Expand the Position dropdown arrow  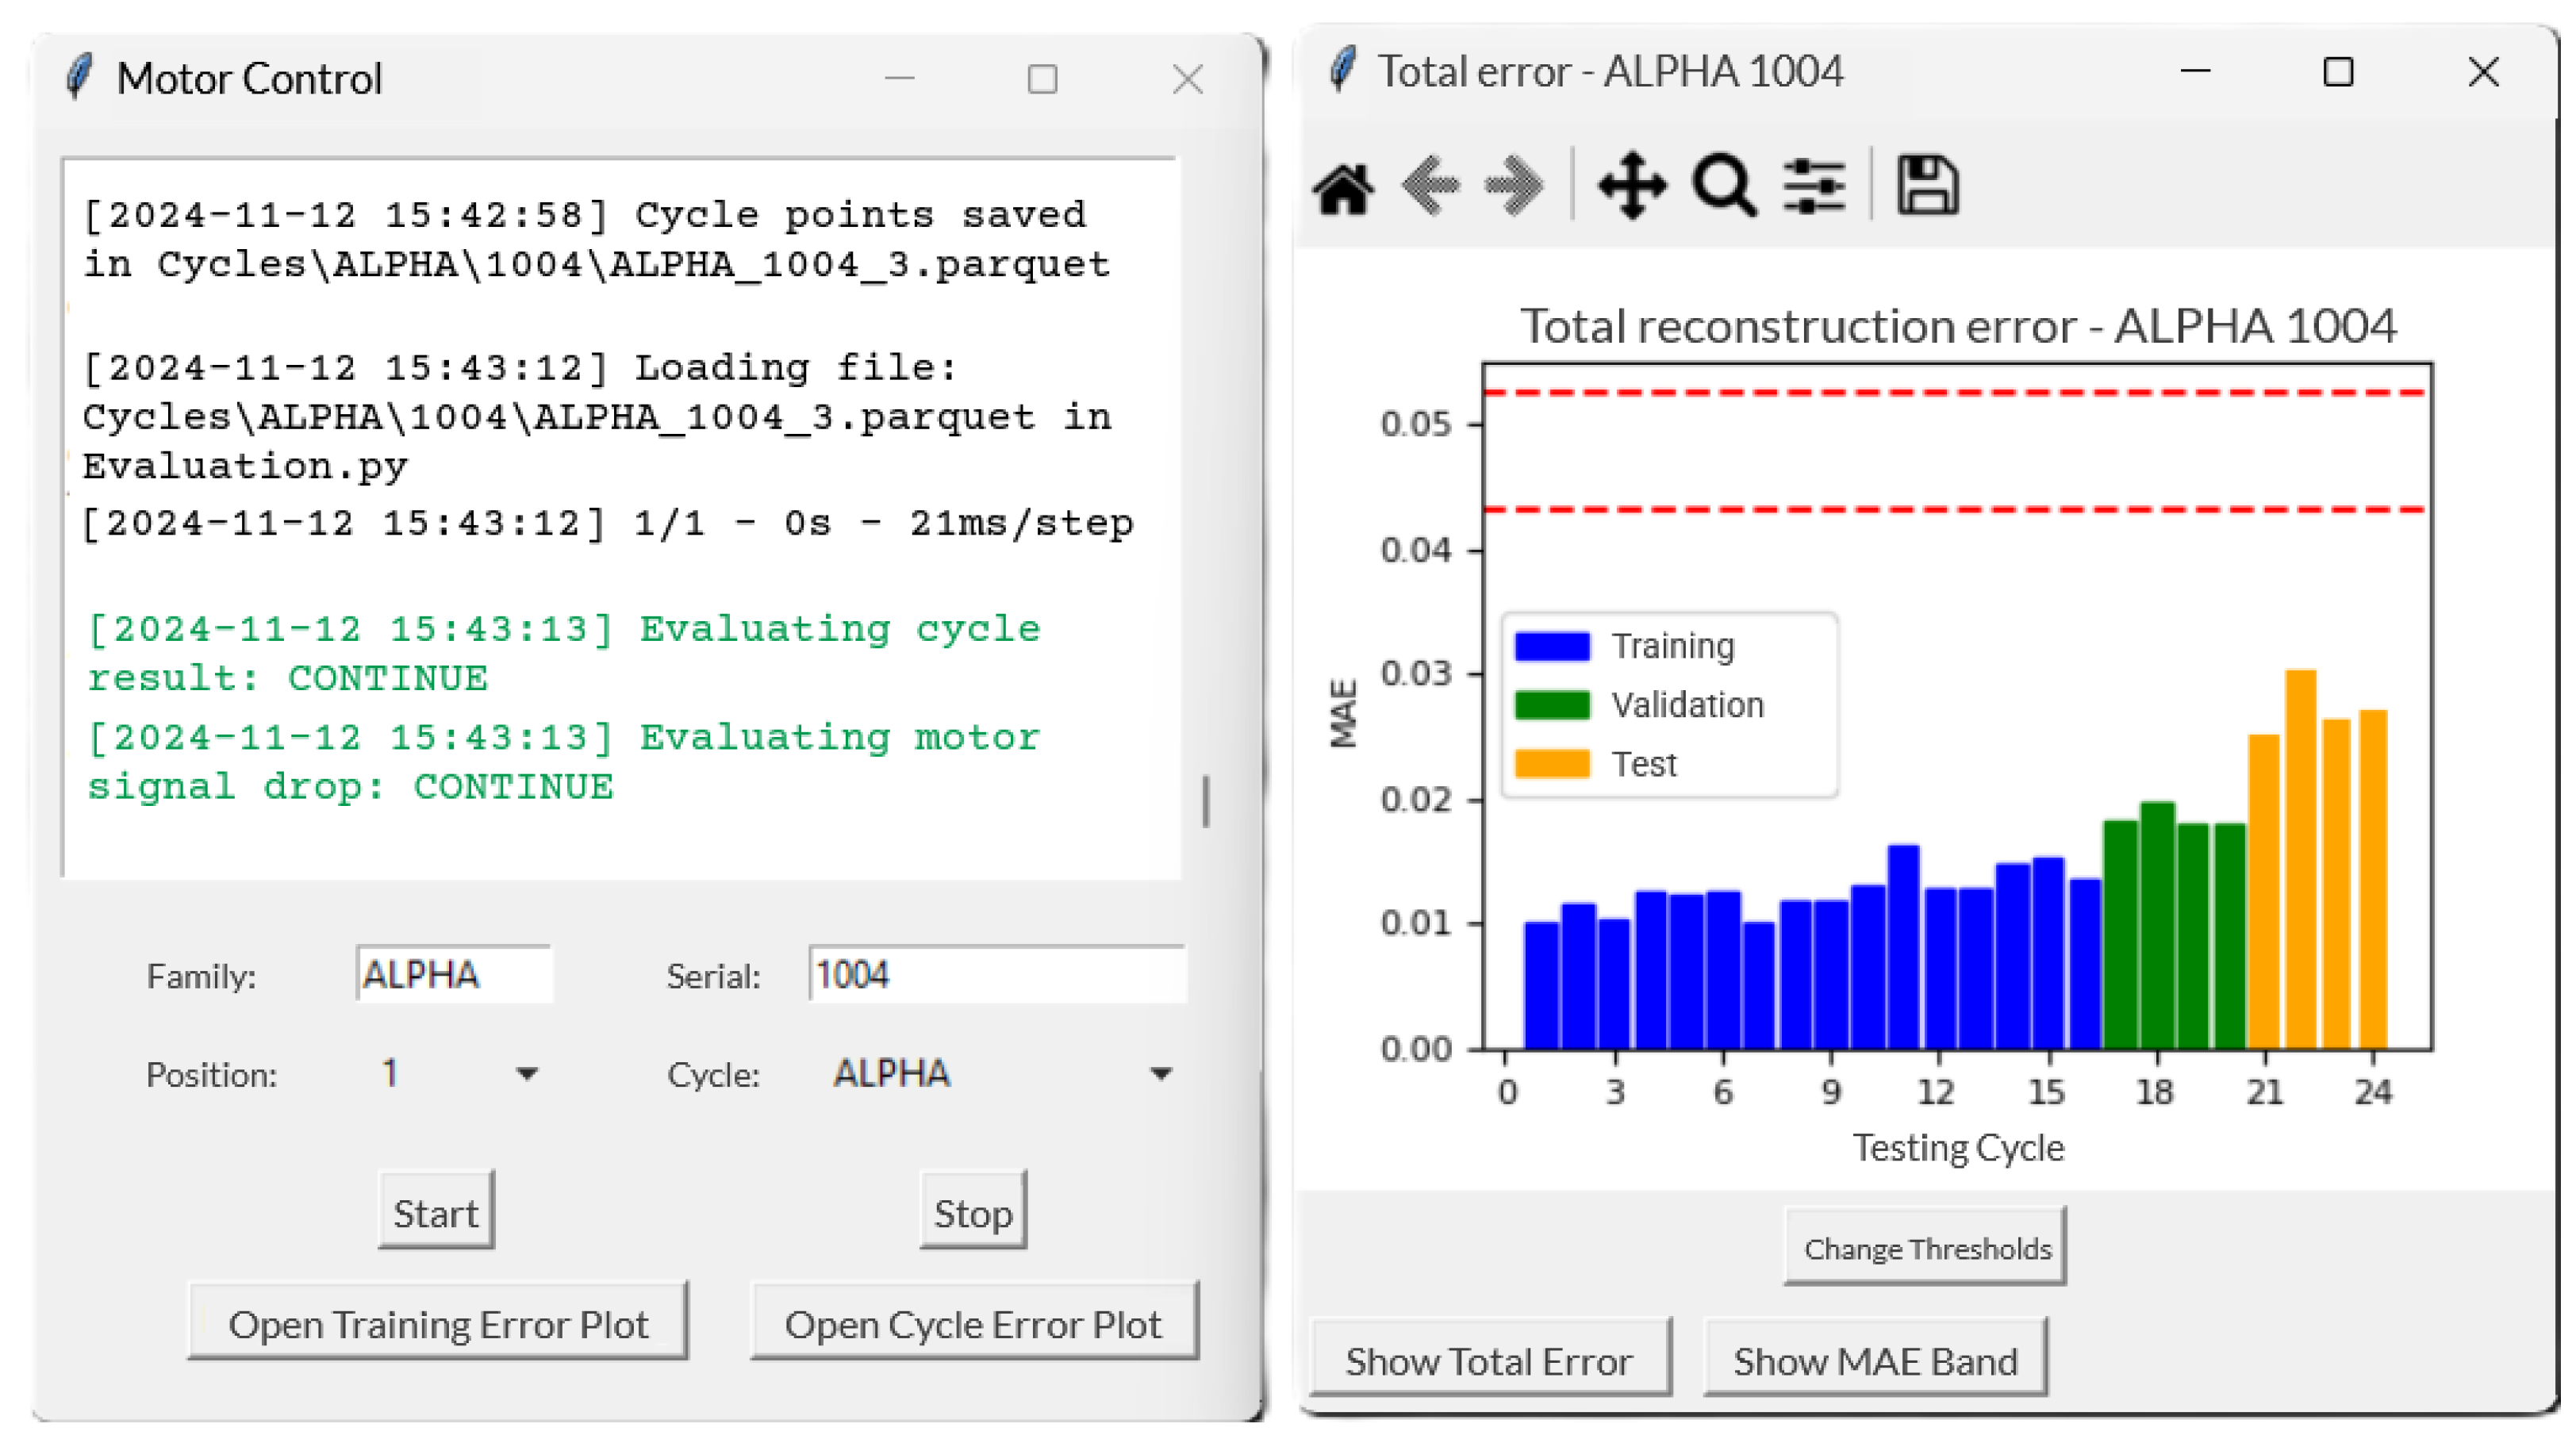point(527,1075)
